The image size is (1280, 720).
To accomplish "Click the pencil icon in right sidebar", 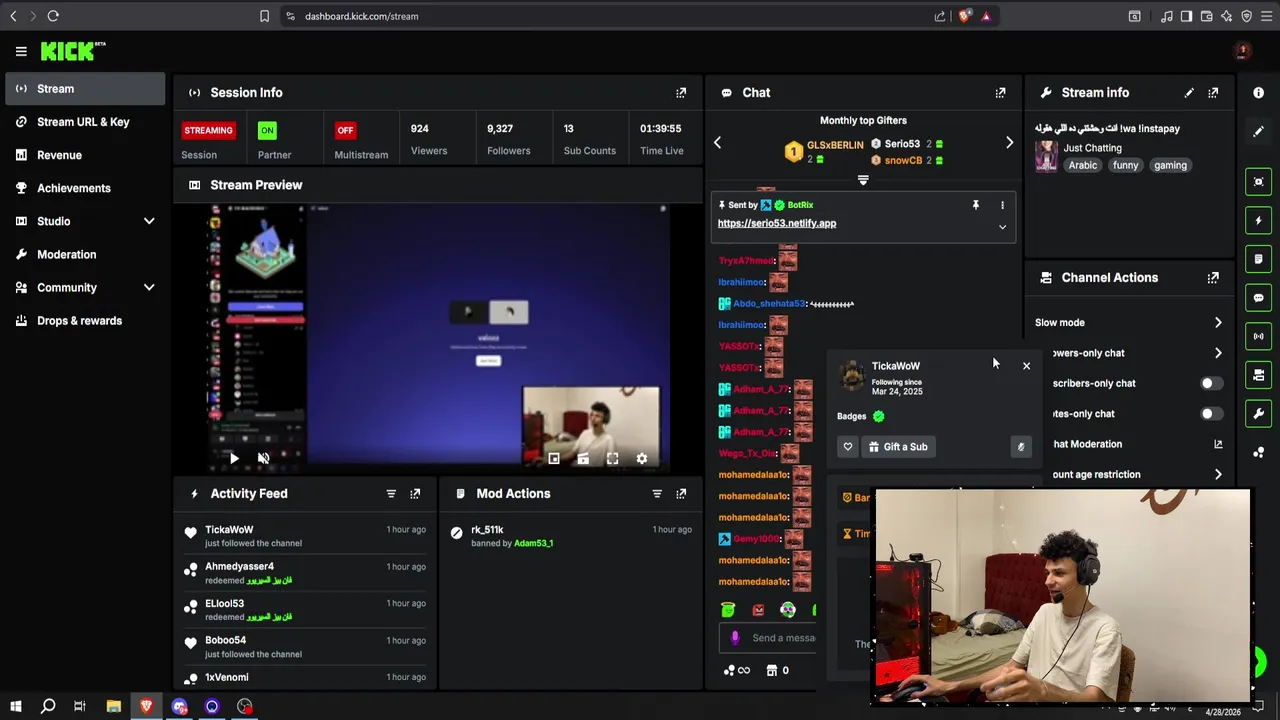I will 1258,131.
